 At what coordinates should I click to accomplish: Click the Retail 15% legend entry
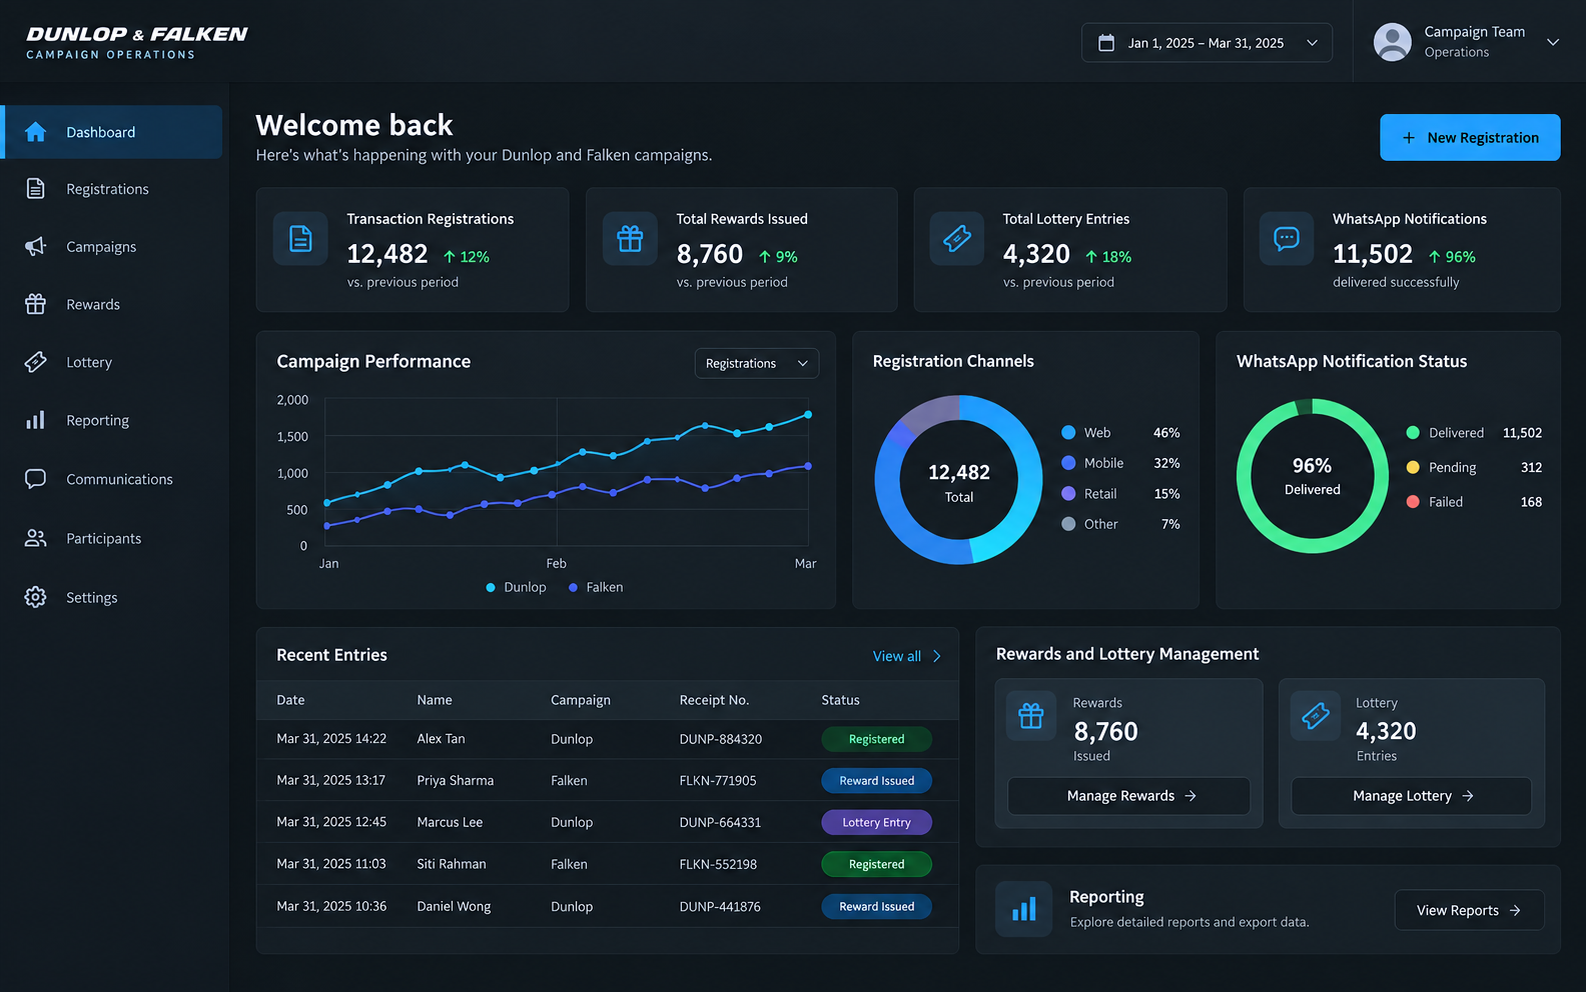coord(1121,494)
